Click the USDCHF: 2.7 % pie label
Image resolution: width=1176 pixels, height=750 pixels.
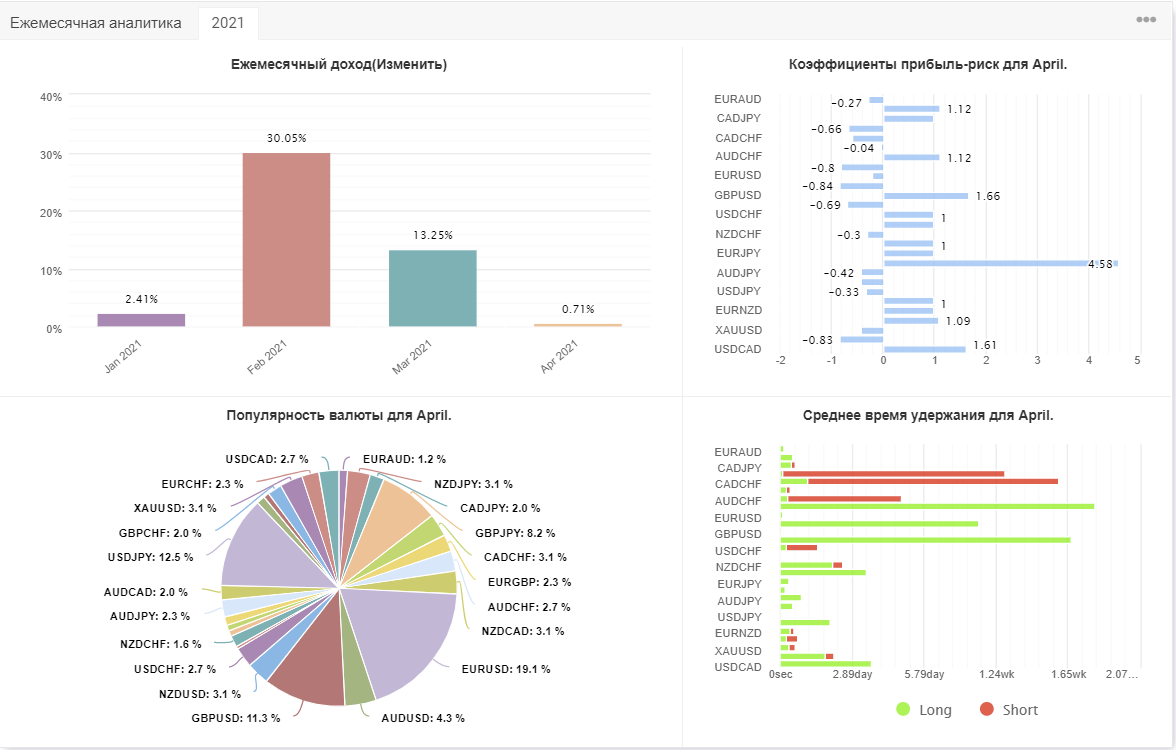pos(175,669)
